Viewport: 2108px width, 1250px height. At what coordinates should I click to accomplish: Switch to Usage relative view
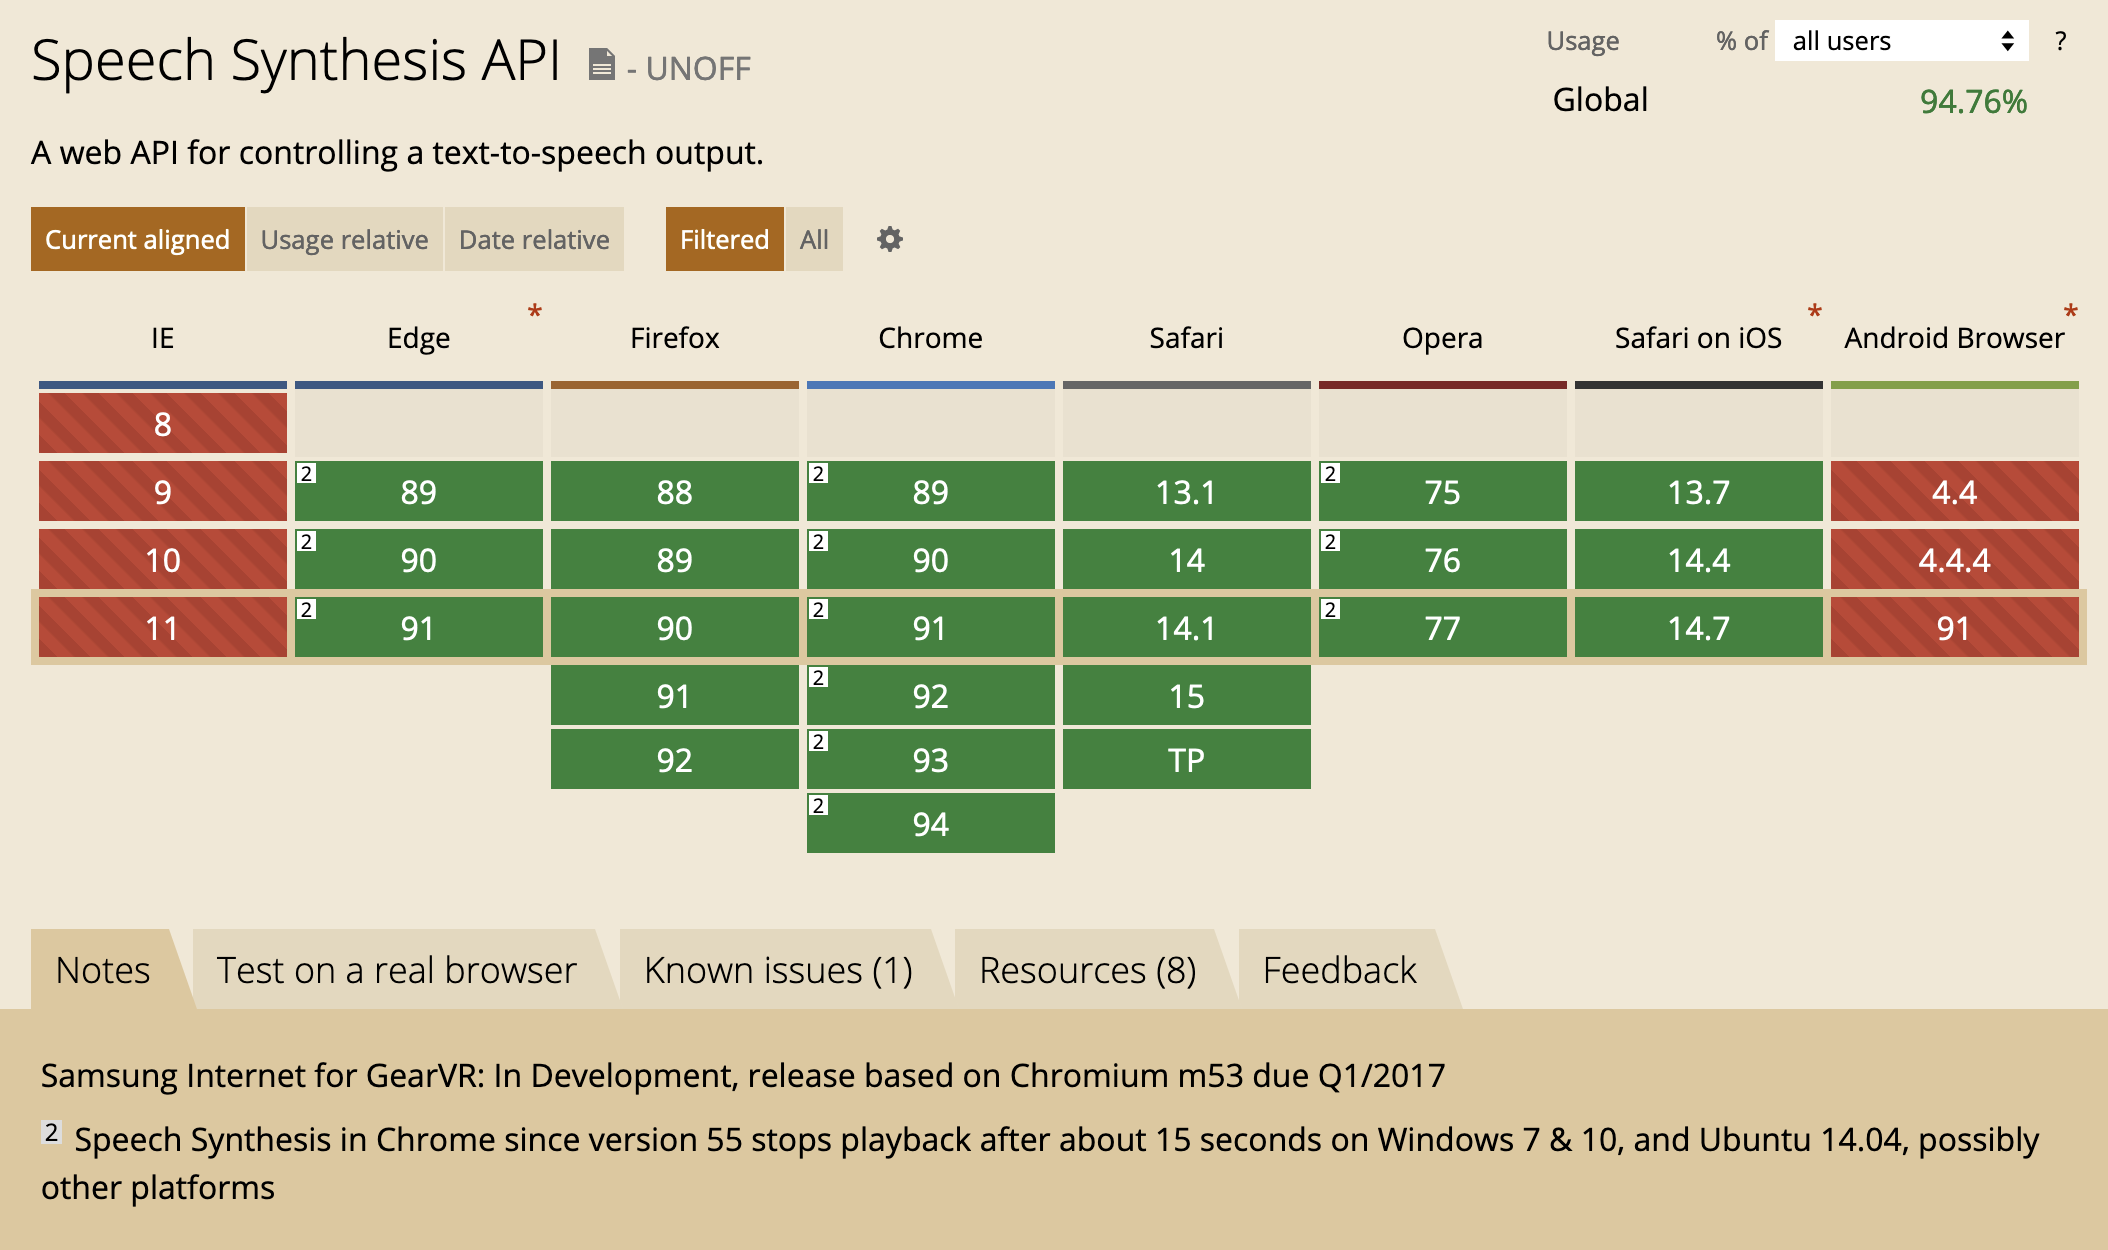coord(344,239)
